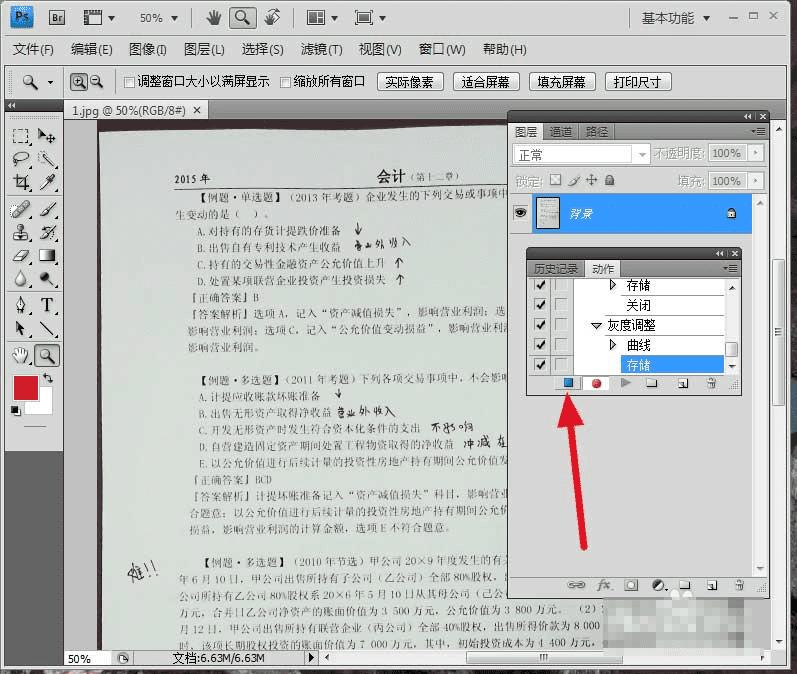Click the red record action button
The width and height of the screenshot is (797, 674).
click(x=597, y=383)
